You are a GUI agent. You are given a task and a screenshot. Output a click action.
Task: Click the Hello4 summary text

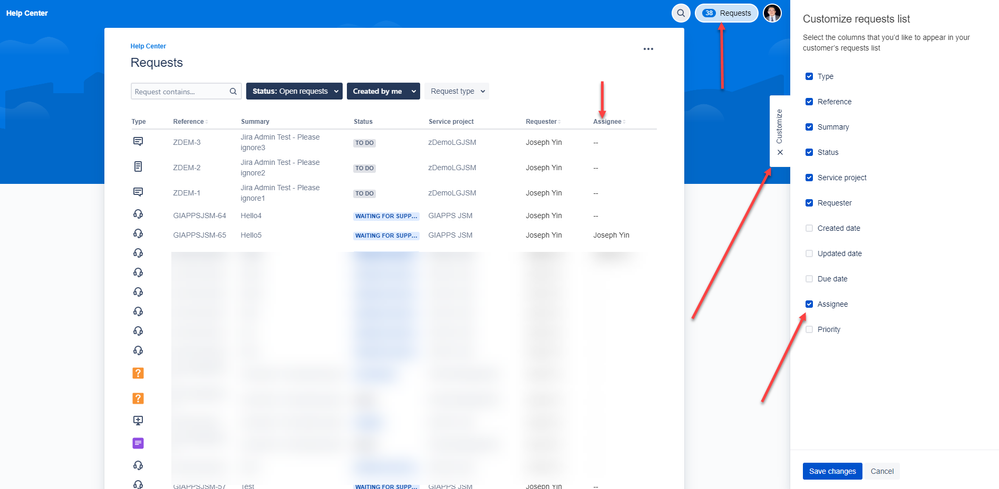251,216
